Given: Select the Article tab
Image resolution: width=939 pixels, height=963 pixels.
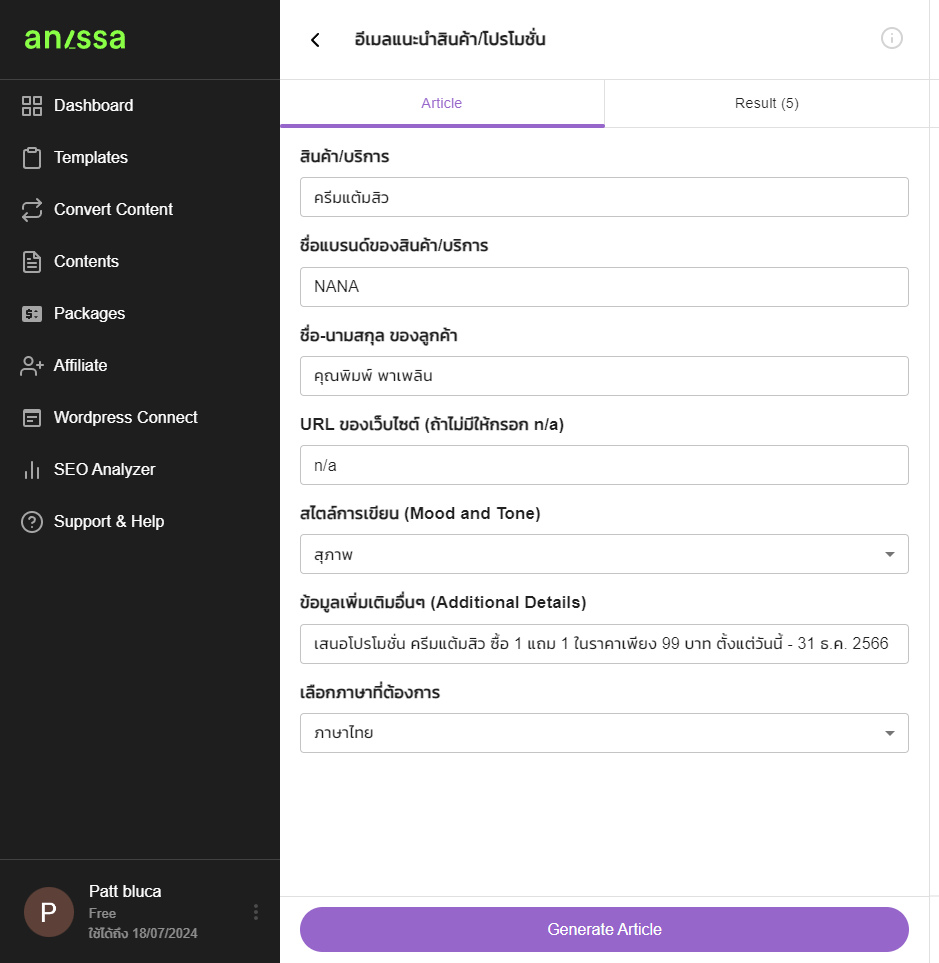Looking at the screenshot, I should pos(442,103).
